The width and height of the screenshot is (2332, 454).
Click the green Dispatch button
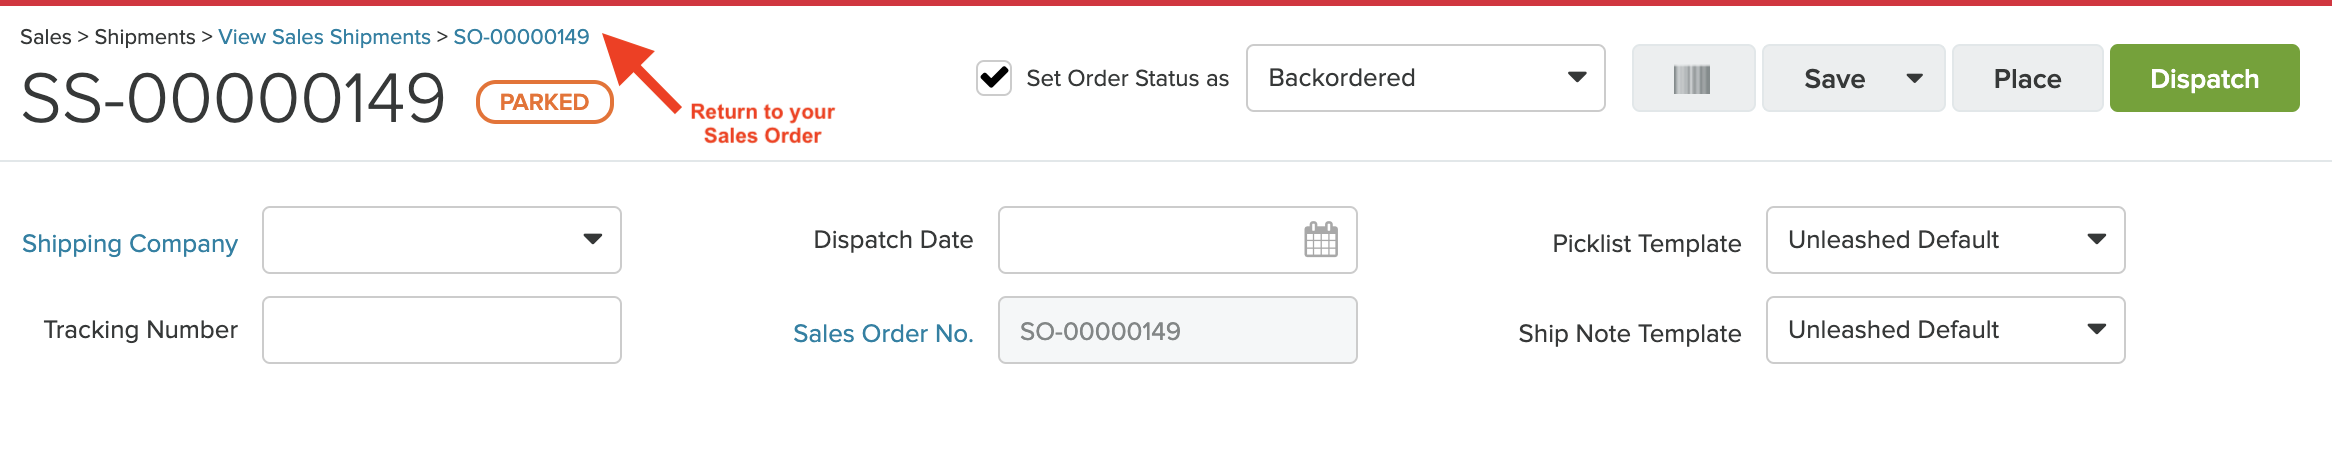coord(2204,78)
